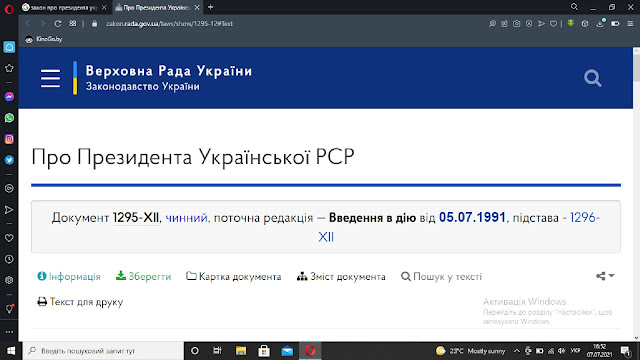Click the weather widget Mostly sunny

[470, 351]
